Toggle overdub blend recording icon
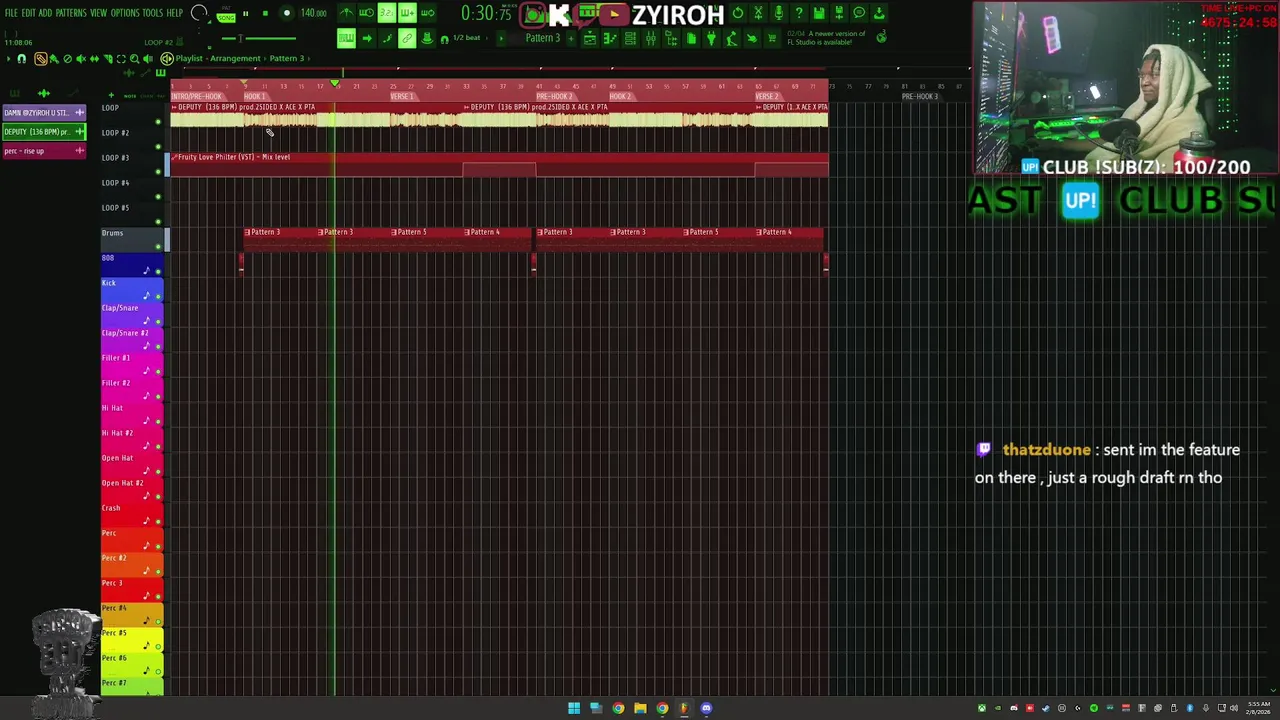The image size is (1280, 720). [x=407, y=13]
